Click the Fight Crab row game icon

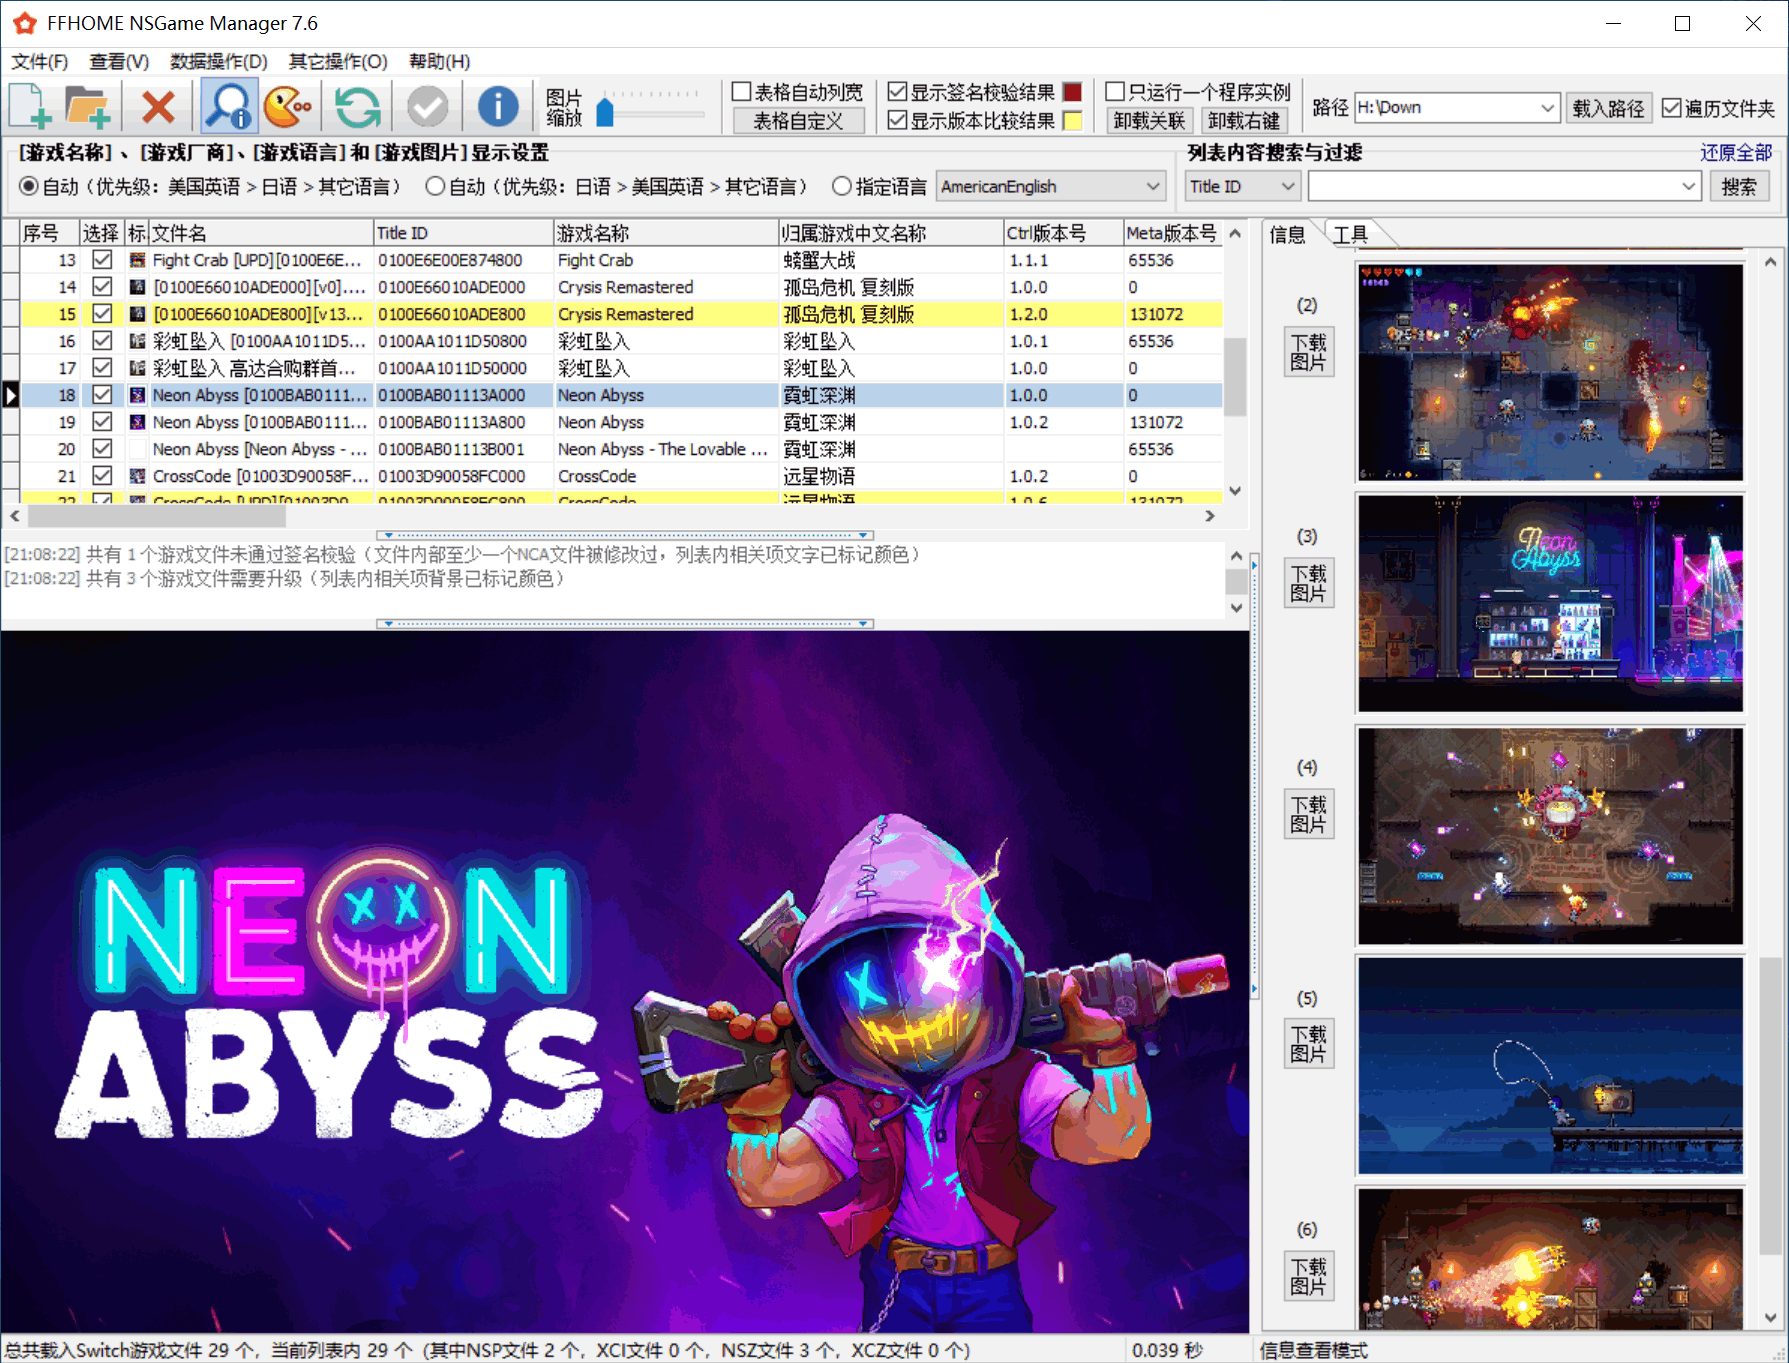pos(137,260)
